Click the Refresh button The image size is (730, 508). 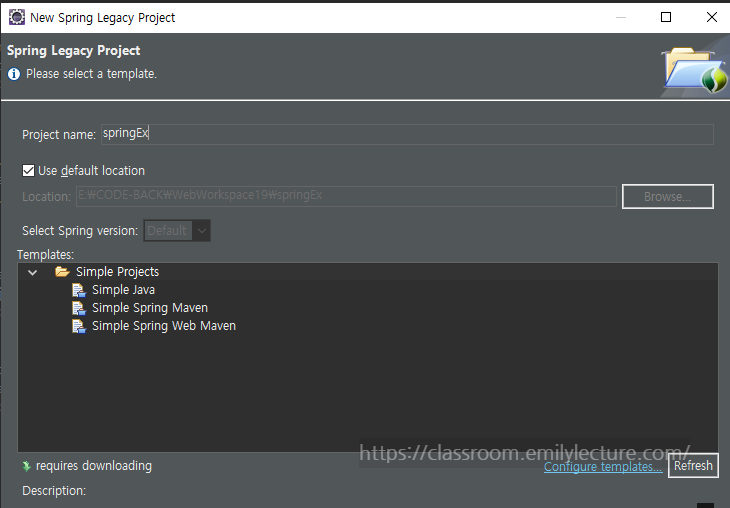point(693,466)
